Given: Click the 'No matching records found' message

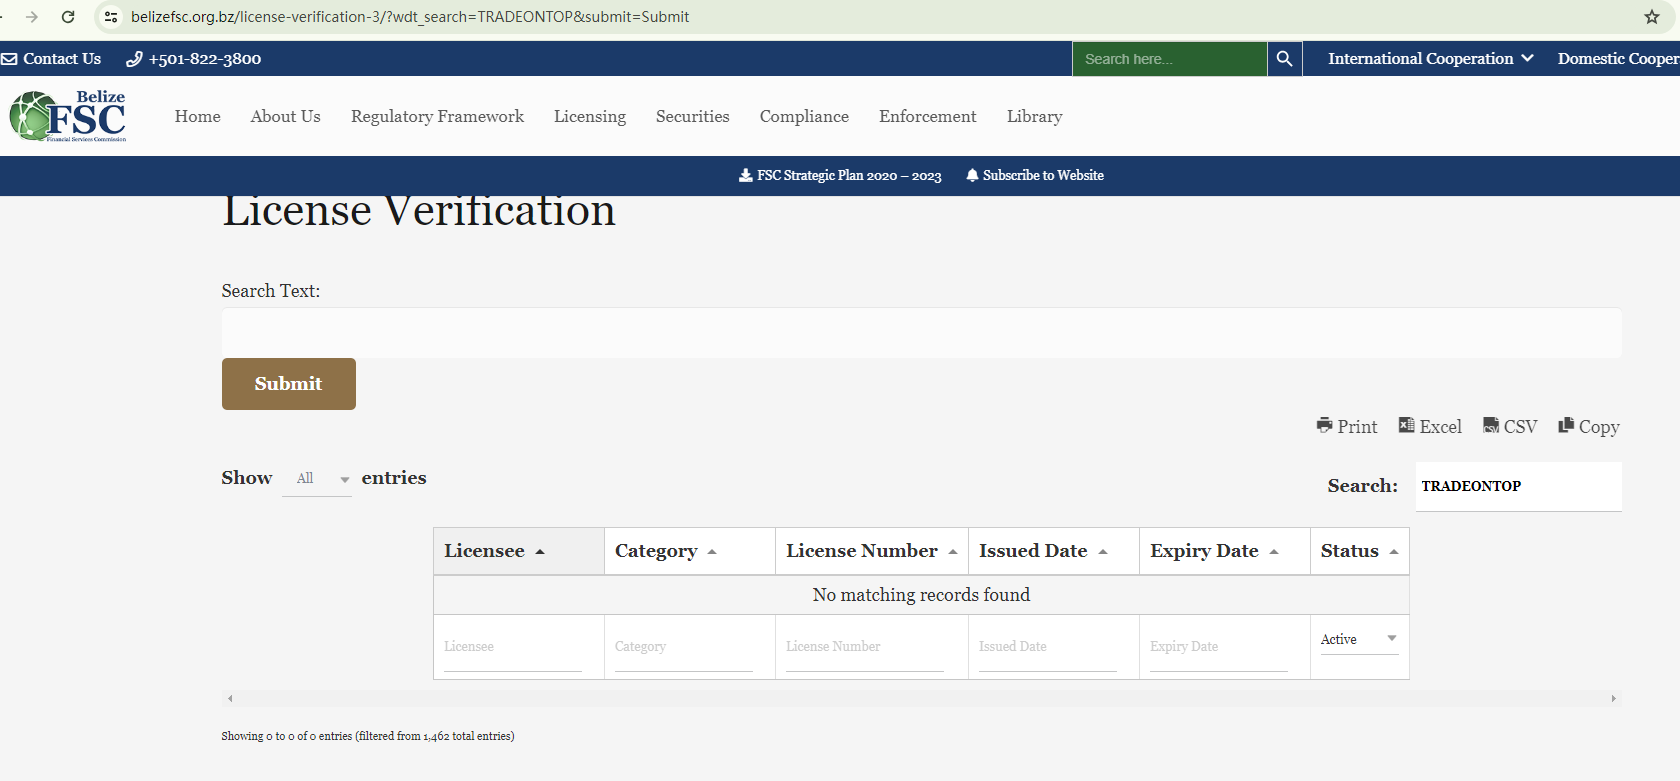Looking at the screenshot, I should (x=921, y=595).
